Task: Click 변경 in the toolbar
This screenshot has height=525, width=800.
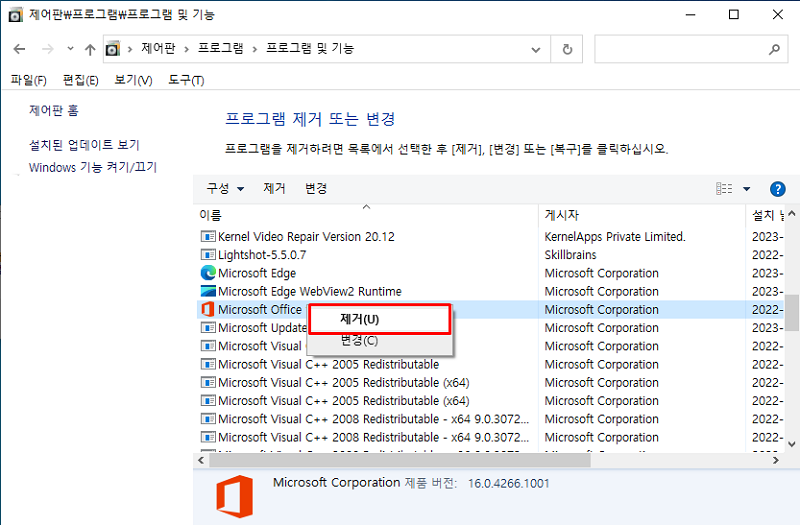Action: [x=316, y=188]
